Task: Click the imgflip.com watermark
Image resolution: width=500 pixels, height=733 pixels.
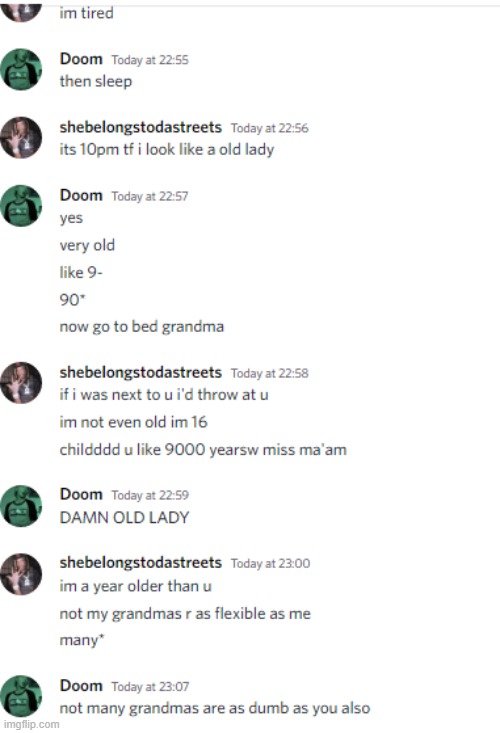Action: (x=30, y=724)
